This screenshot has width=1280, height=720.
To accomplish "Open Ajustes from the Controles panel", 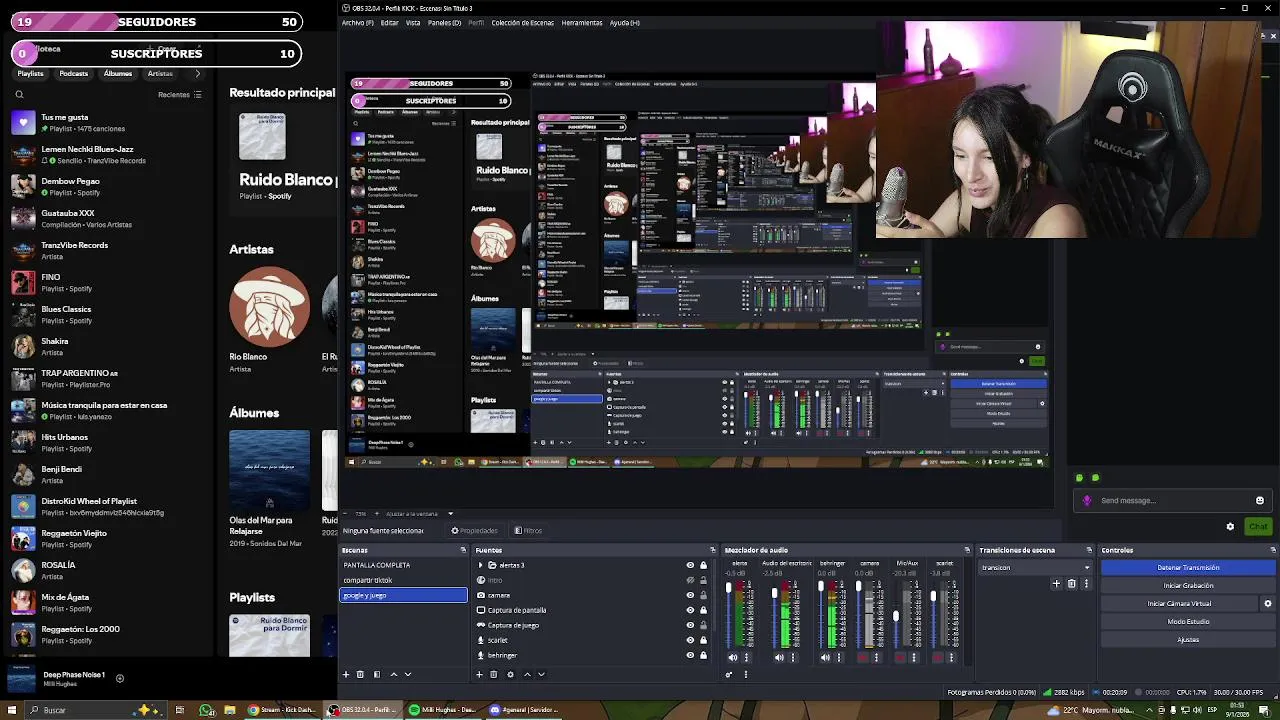I will pos(1188,640).
